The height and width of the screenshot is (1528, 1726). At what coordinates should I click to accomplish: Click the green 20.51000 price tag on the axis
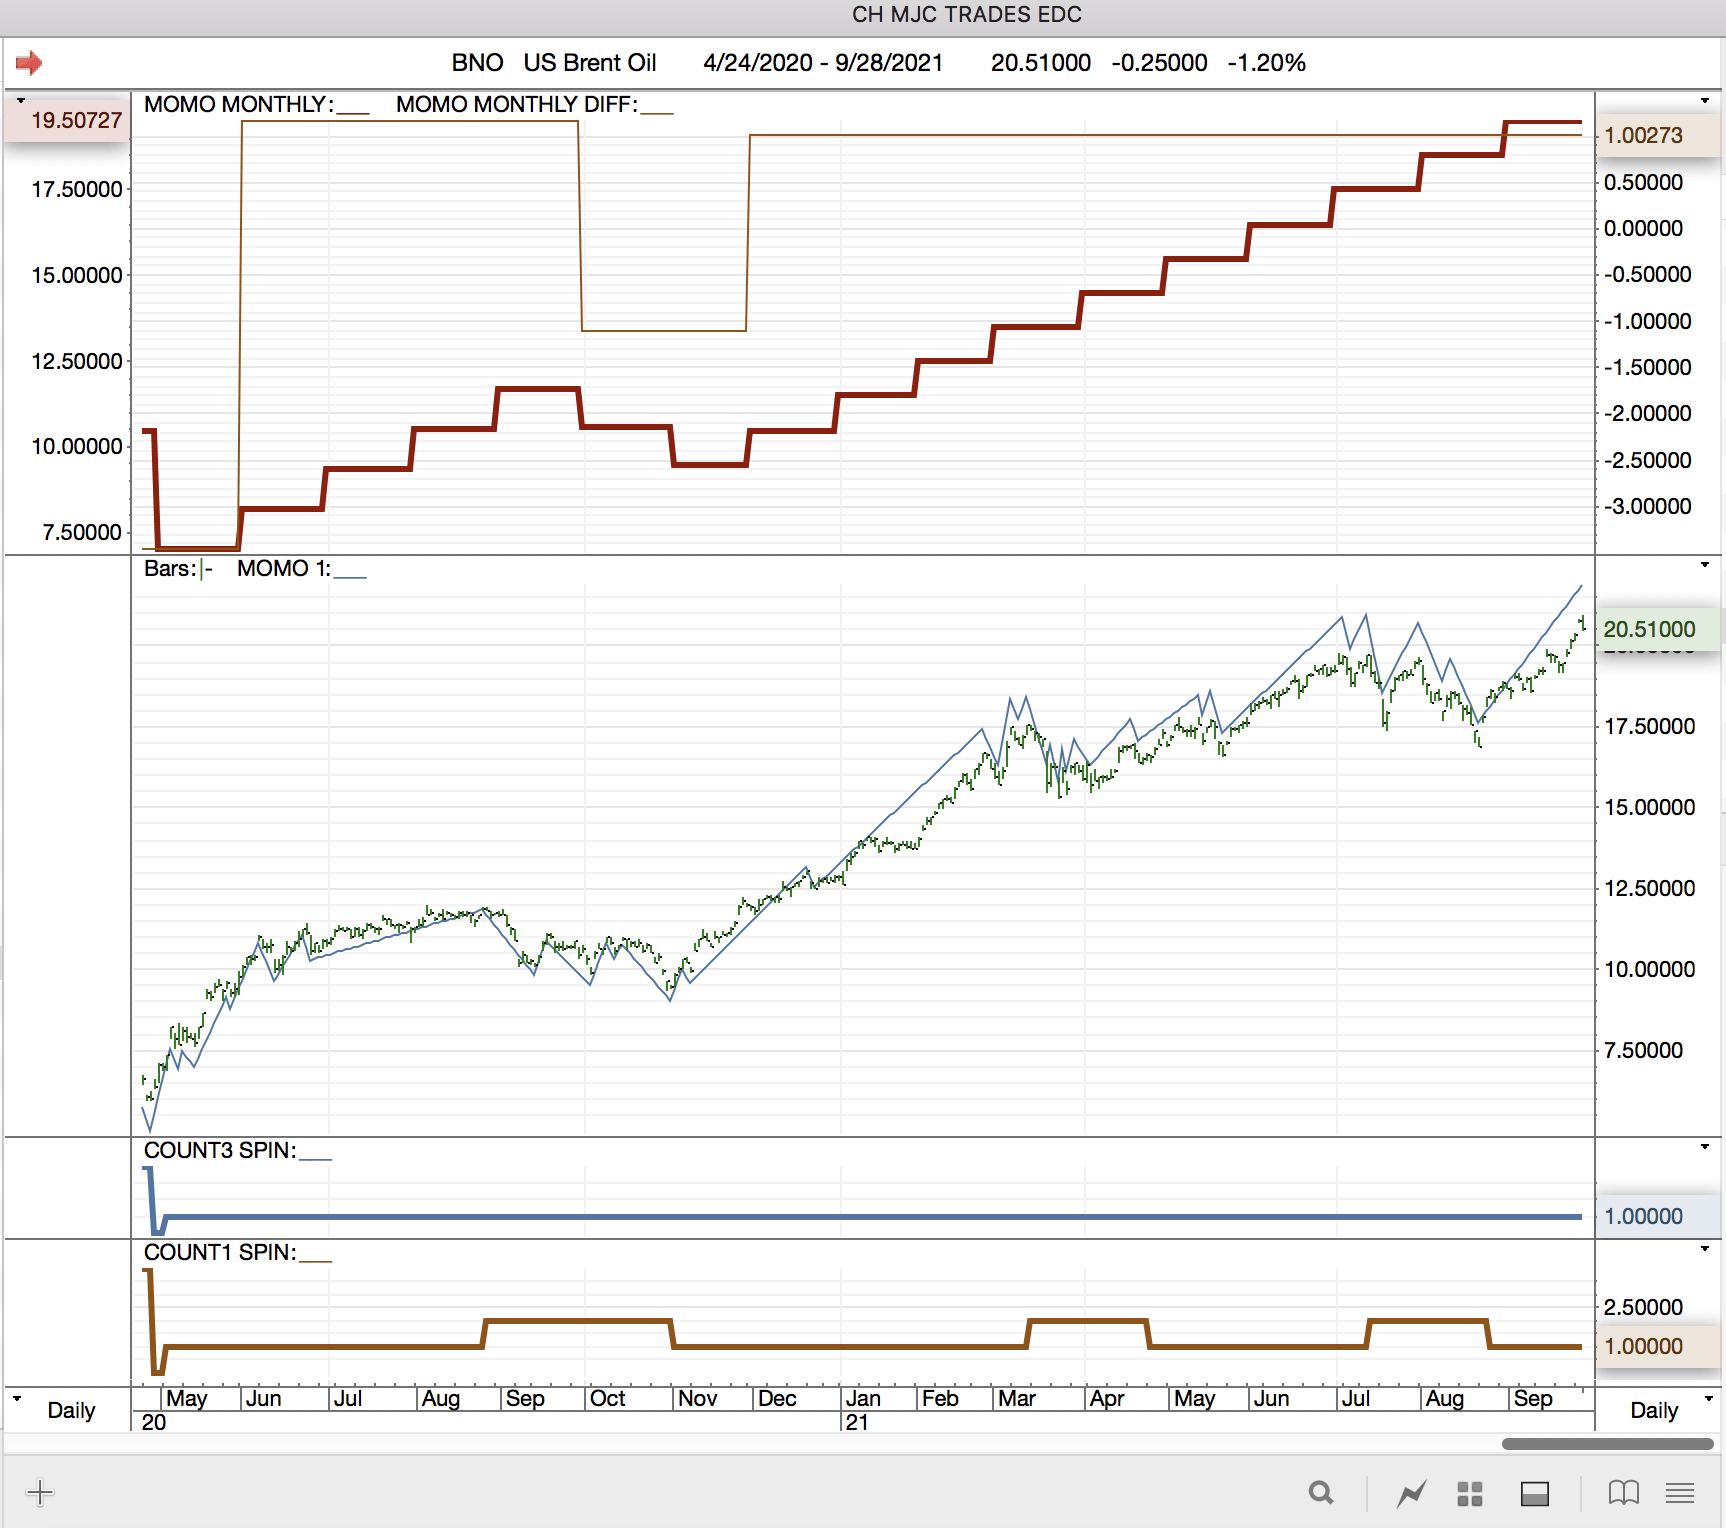[x=1658, y=629]
